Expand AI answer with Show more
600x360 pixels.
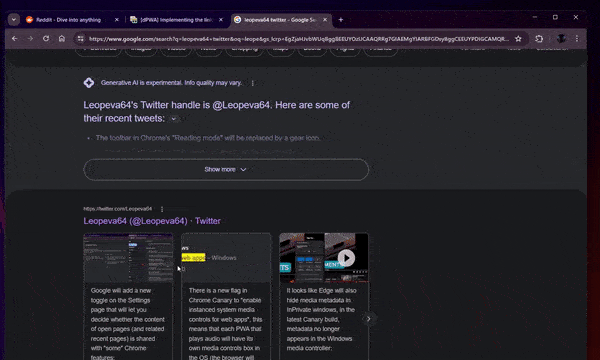pos(226,169)
